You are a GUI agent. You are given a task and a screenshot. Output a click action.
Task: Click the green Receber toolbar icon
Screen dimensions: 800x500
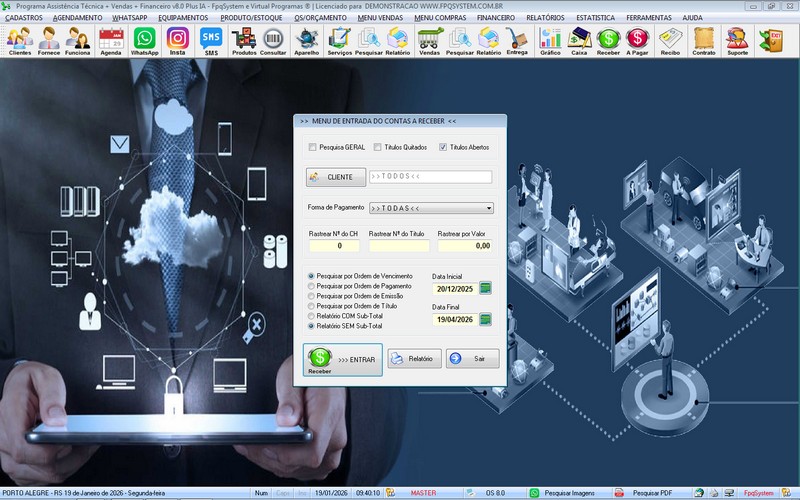(608, 41)
